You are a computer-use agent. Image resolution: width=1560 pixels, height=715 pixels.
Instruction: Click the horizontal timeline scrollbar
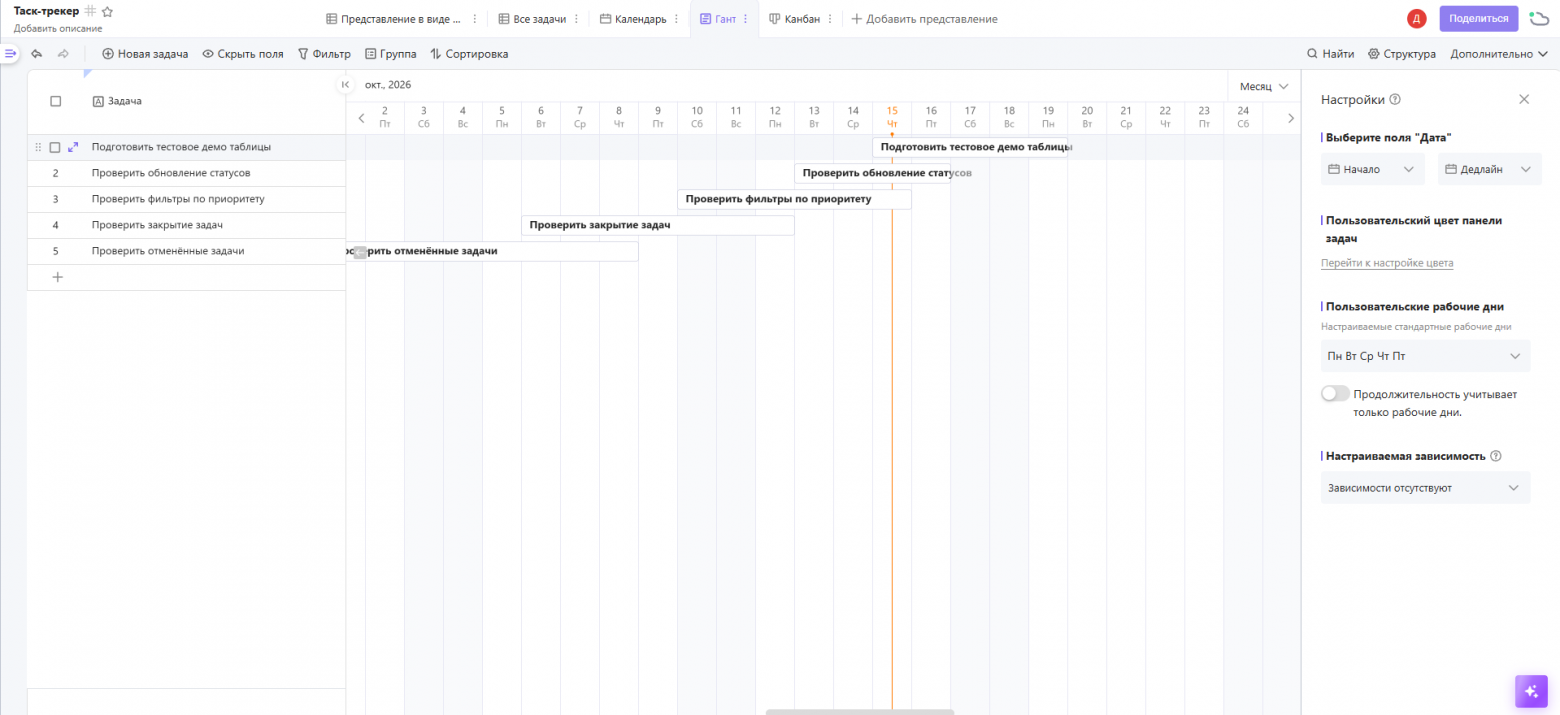point(860,712)
